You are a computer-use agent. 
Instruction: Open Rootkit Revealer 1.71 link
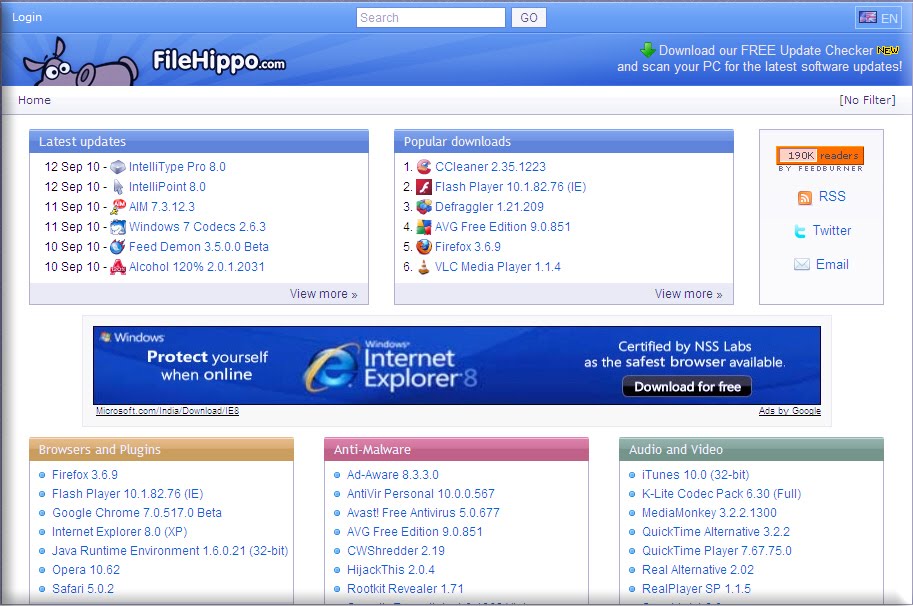(405, 589)
